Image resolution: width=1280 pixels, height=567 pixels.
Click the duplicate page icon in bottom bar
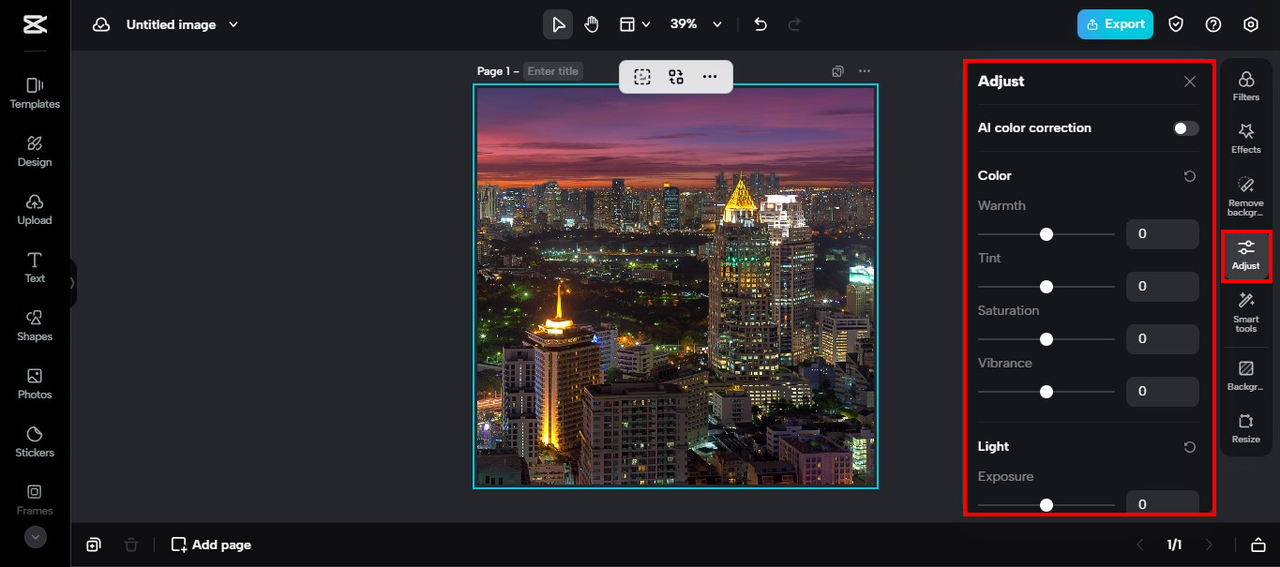click(x=93, y=545)
